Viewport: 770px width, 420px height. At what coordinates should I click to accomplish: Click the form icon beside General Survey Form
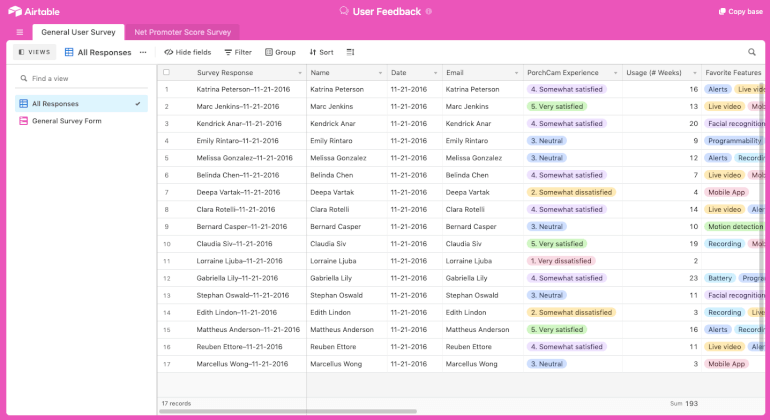point(23,121)
